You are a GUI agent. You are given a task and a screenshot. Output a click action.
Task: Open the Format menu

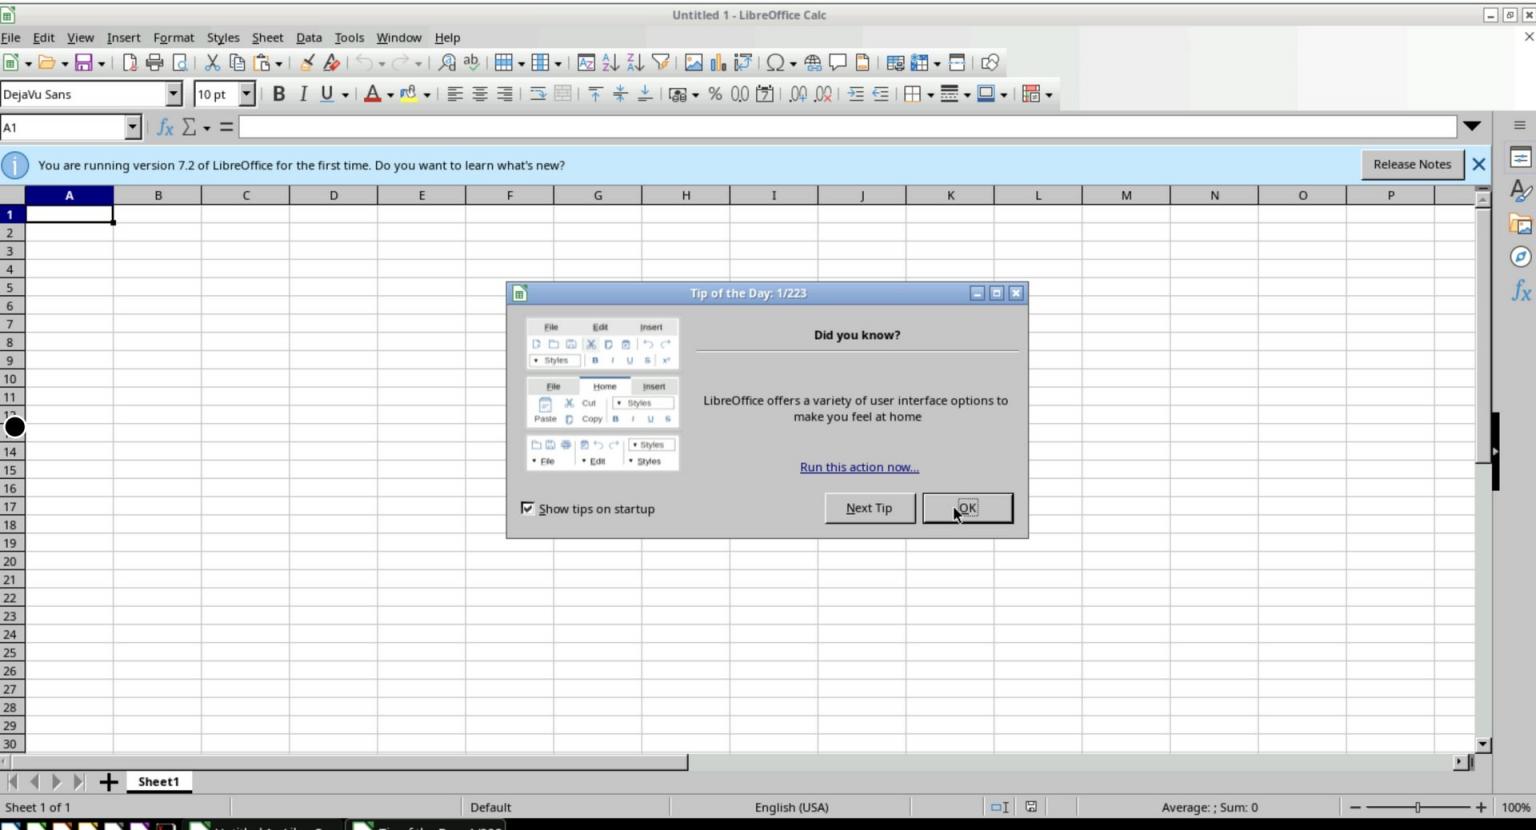173,38
